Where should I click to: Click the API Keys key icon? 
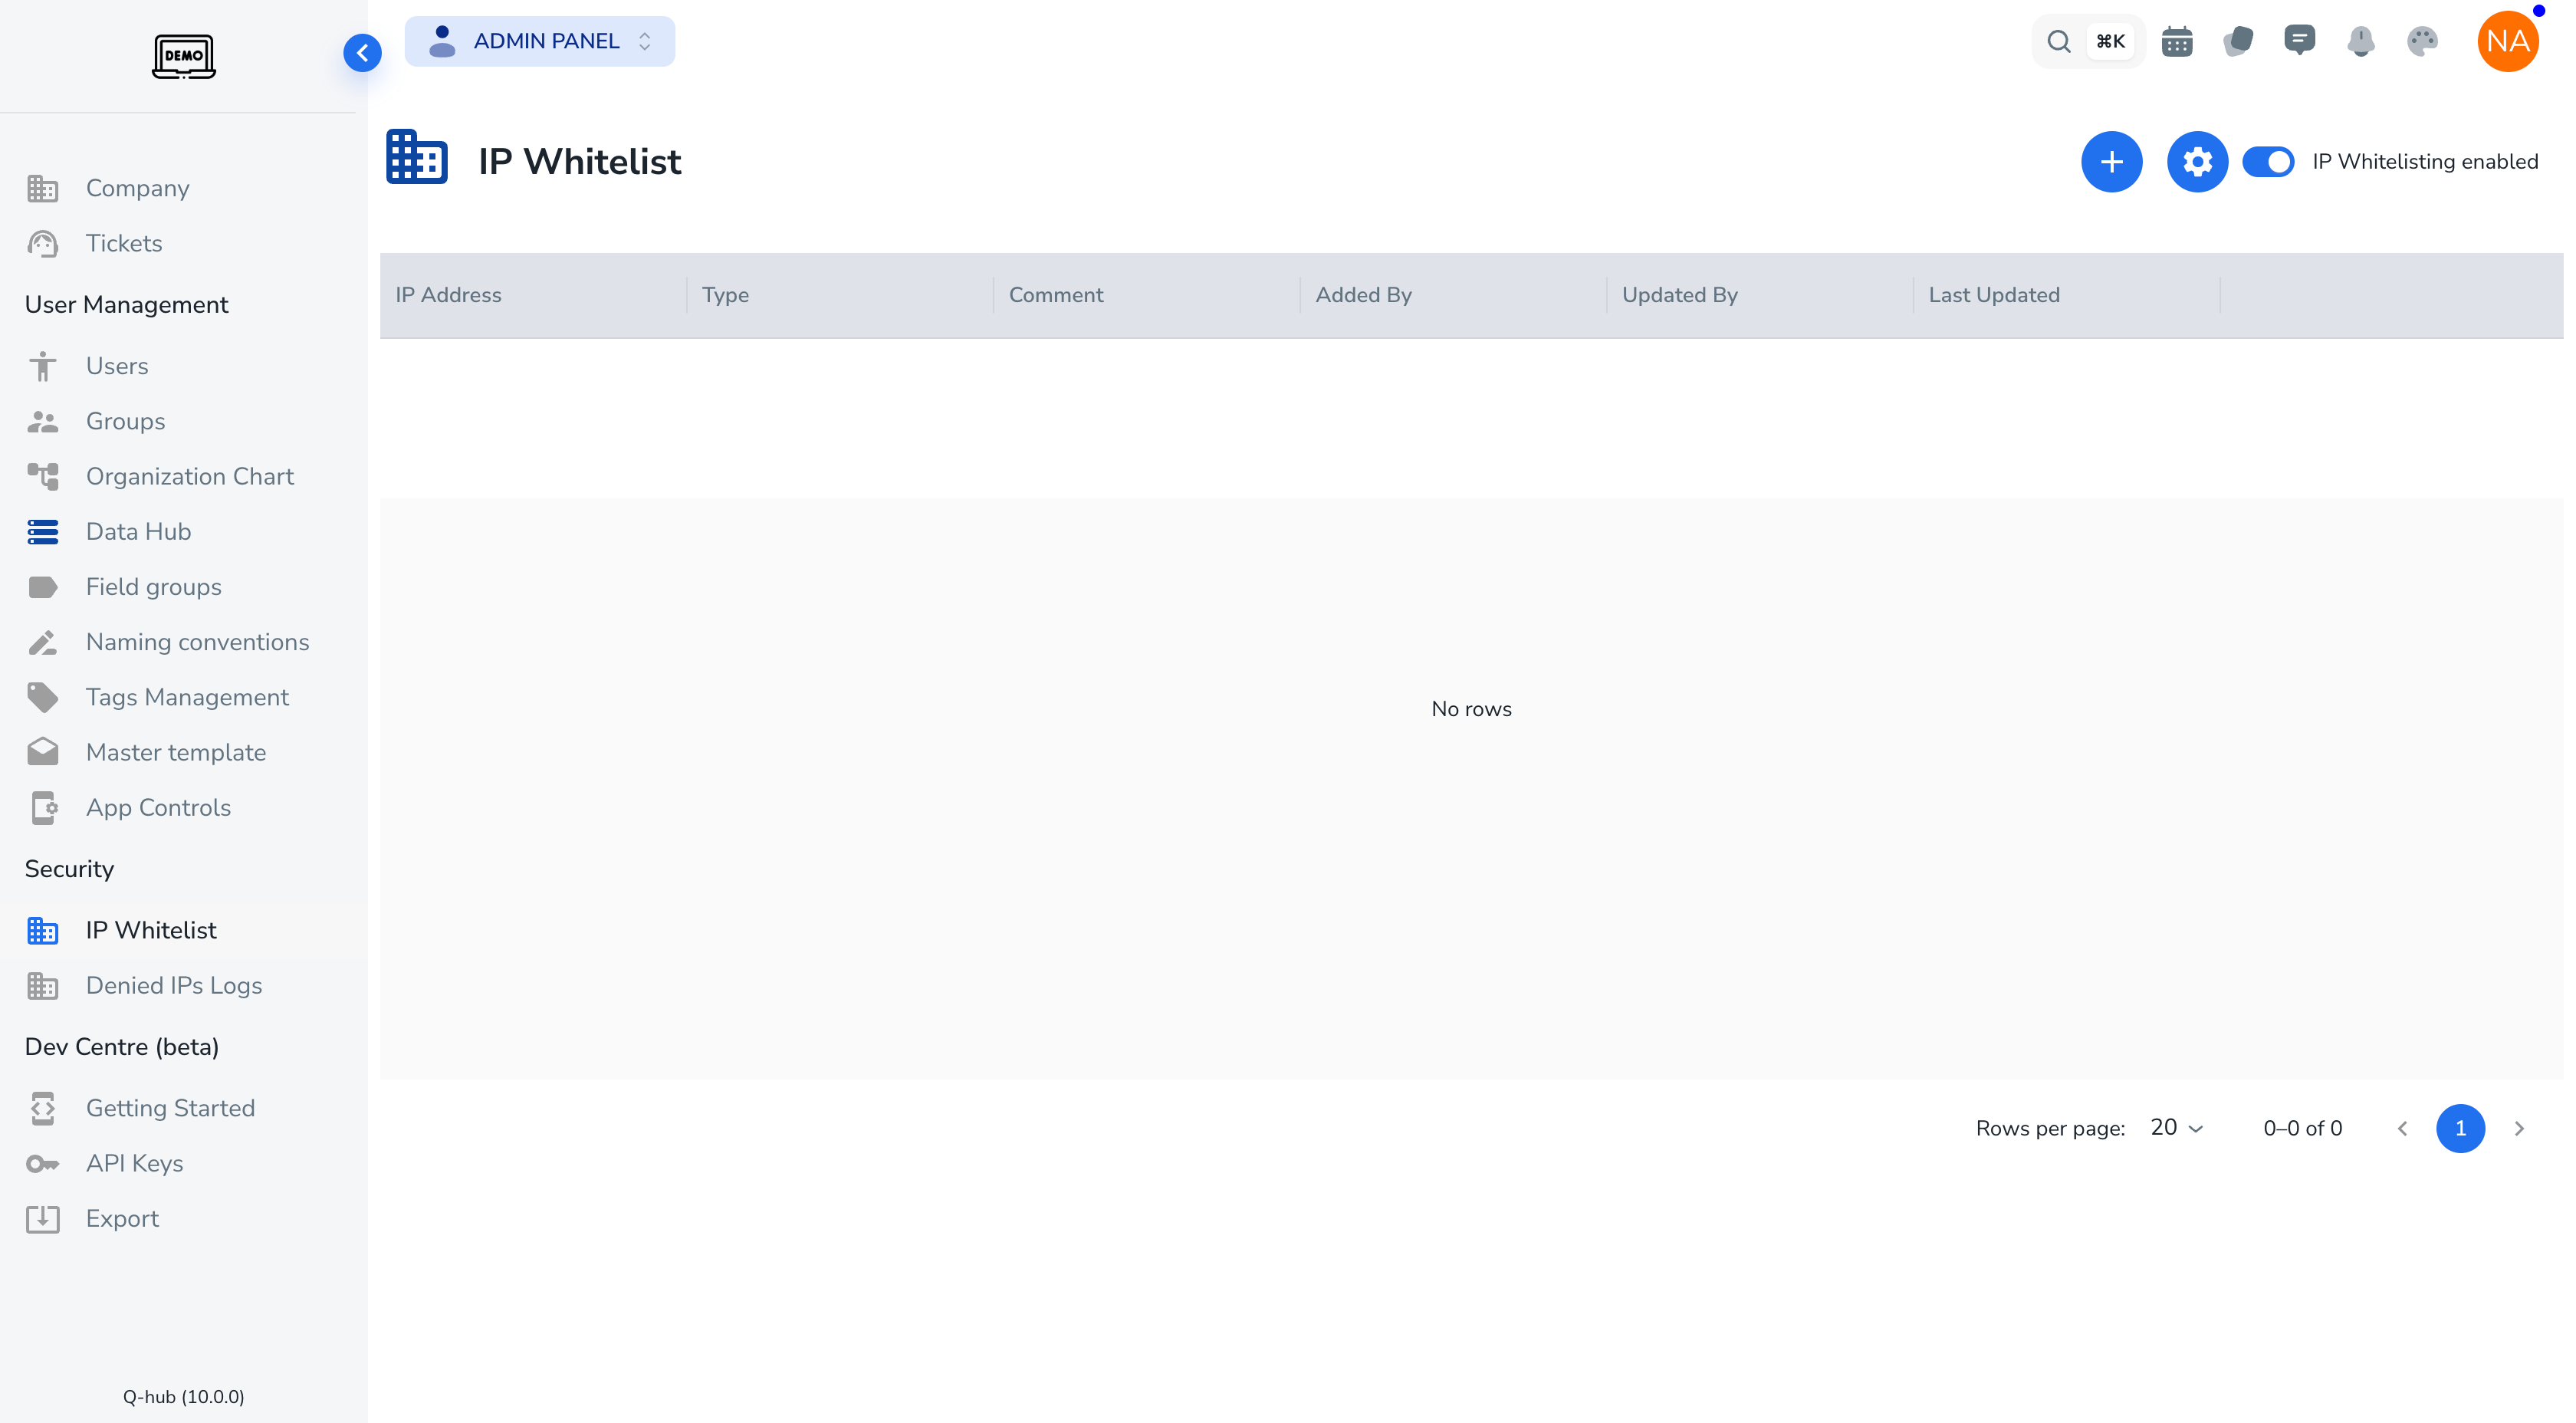point(43,1163)
